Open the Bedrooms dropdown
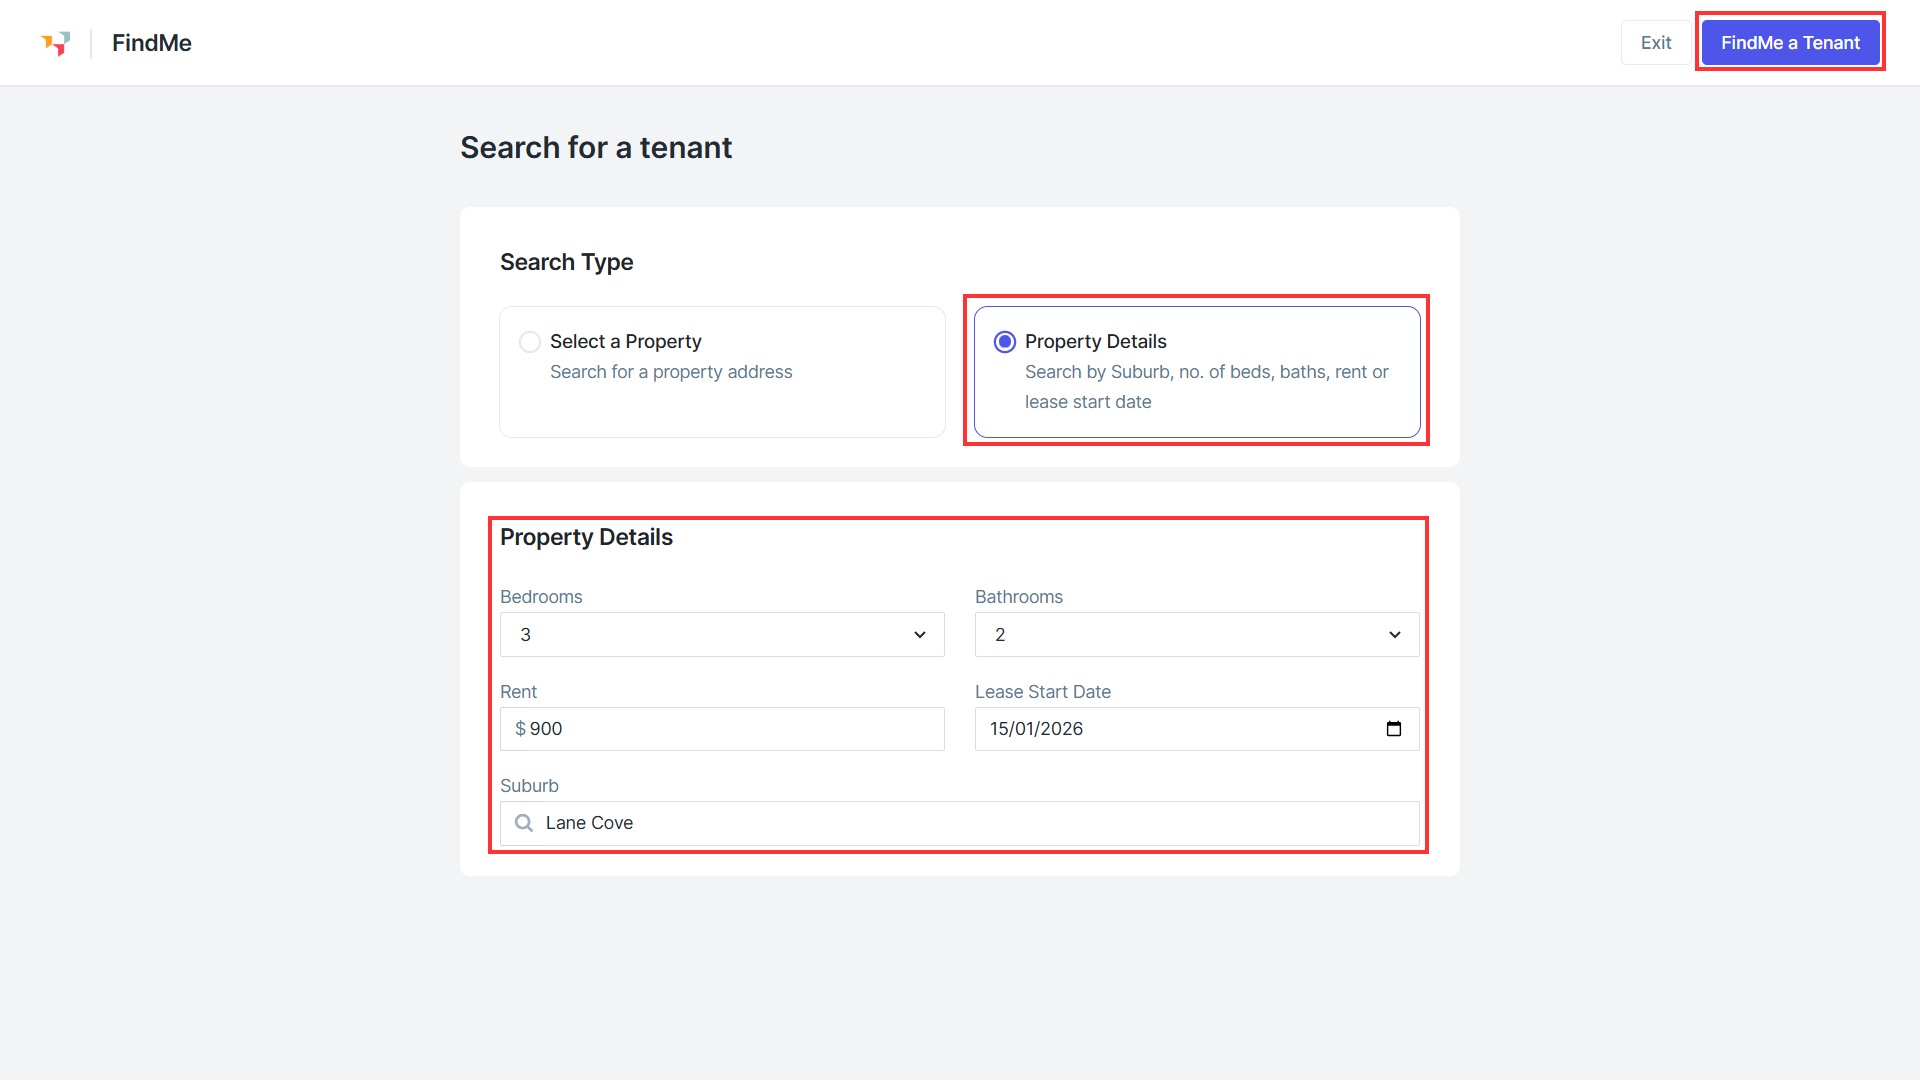This screenshot has width=1920, height=1080. coord(722,635)
